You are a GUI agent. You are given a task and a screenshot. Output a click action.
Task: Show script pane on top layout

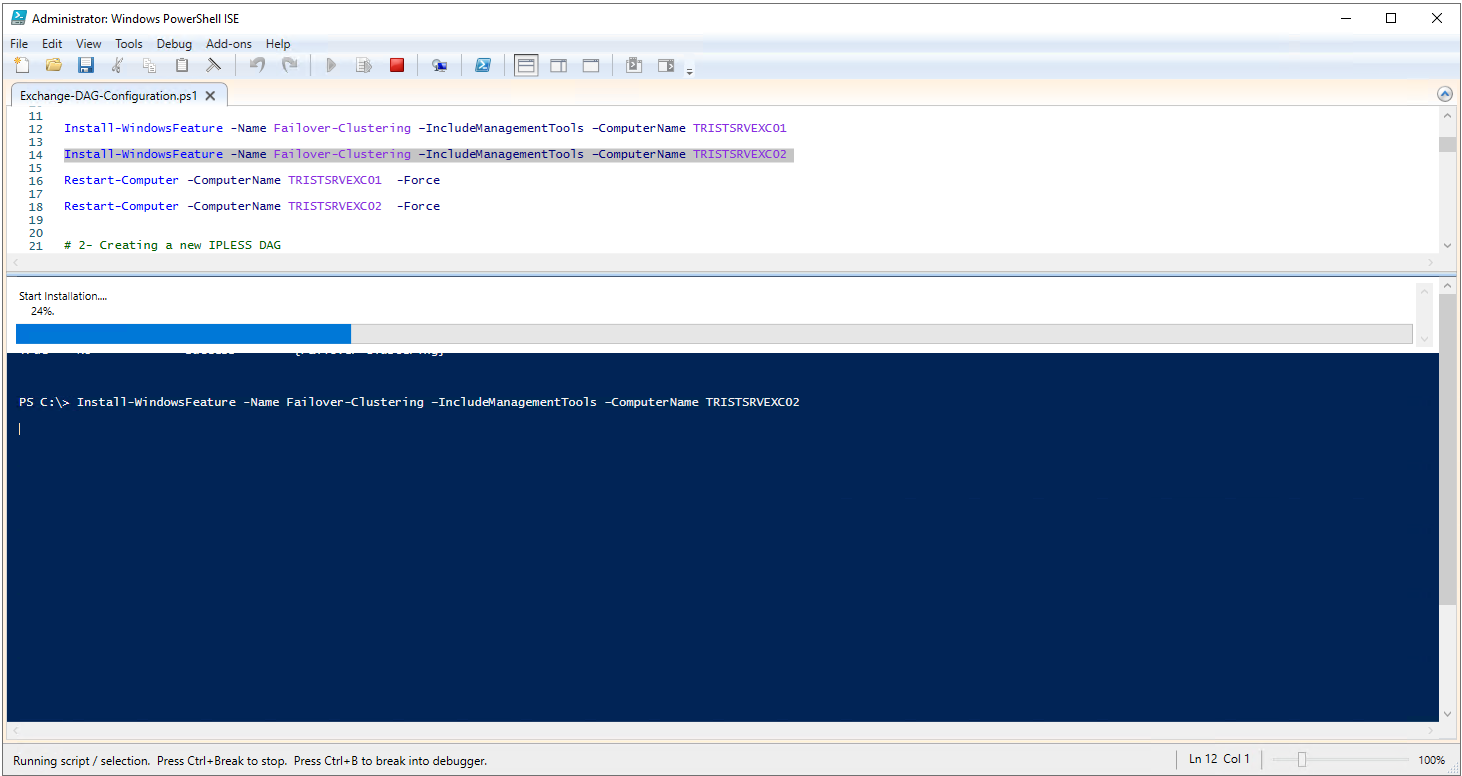(x=526, y=65)
